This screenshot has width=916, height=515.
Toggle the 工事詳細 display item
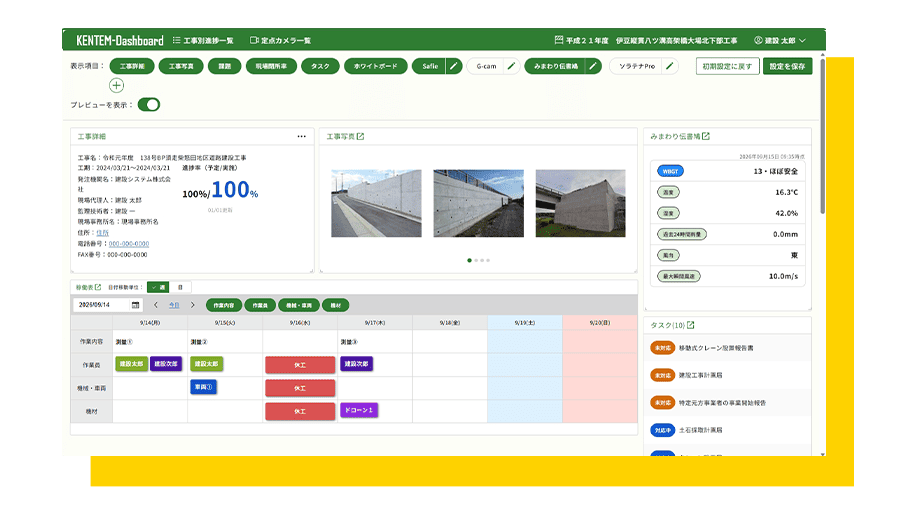tap(132, 66)
